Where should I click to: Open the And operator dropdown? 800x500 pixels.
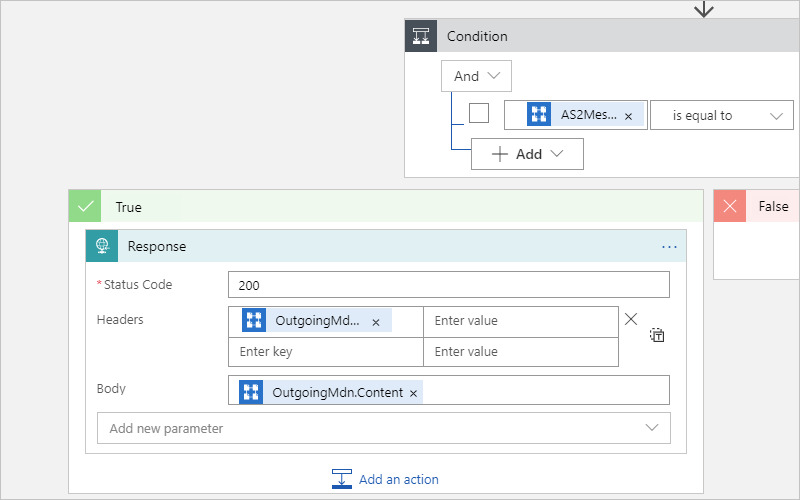click(476, 76)
